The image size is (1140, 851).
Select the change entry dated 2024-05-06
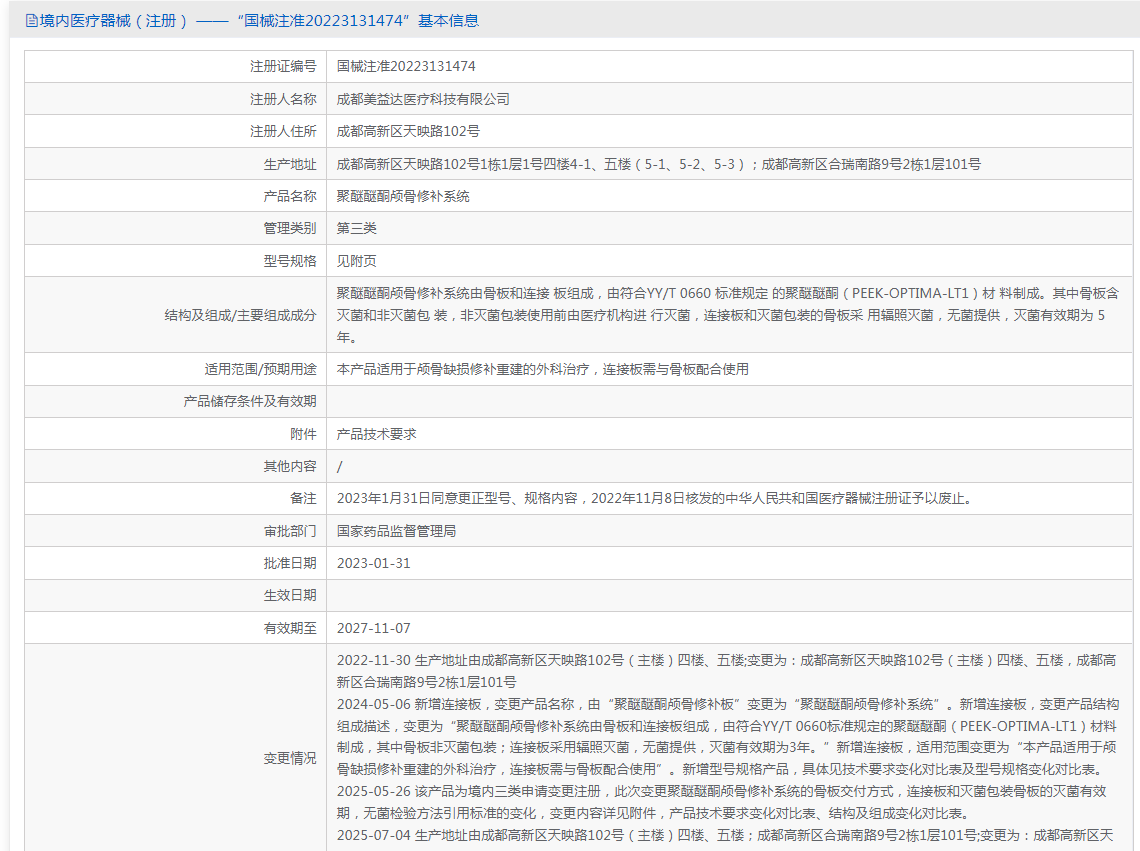[x=728, y=737]
